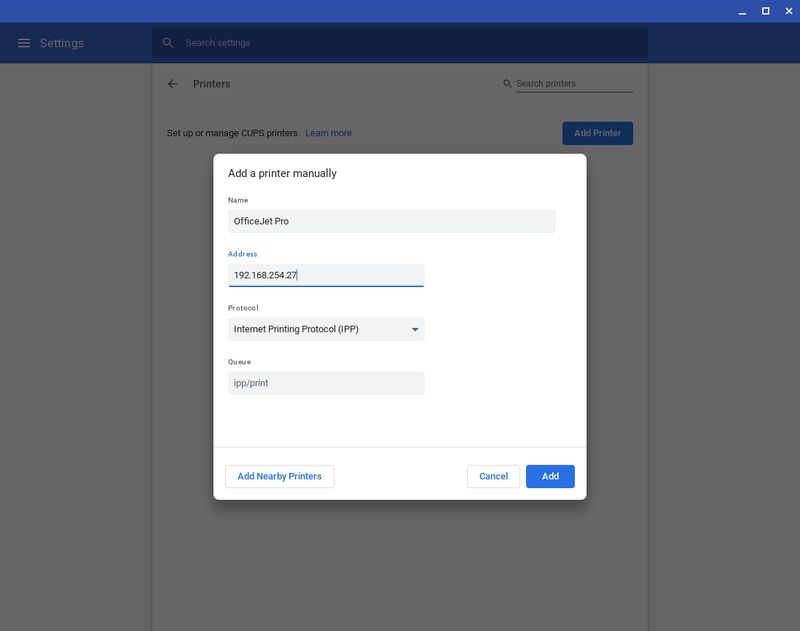Open the Learn more link
800x631 pixels.
tap(328, 133)
